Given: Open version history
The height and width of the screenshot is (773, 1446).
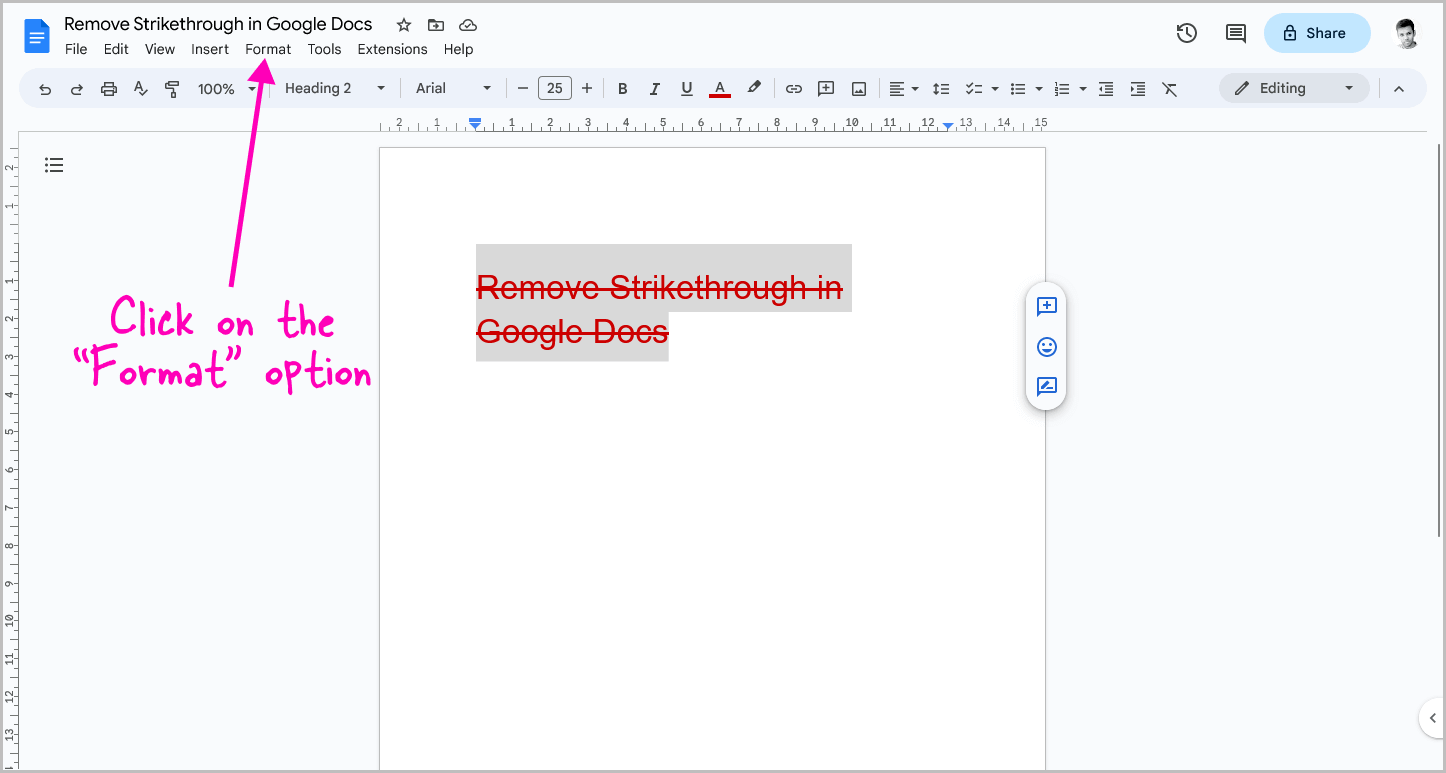Looking at the screenshot, I should (1186, 32).
